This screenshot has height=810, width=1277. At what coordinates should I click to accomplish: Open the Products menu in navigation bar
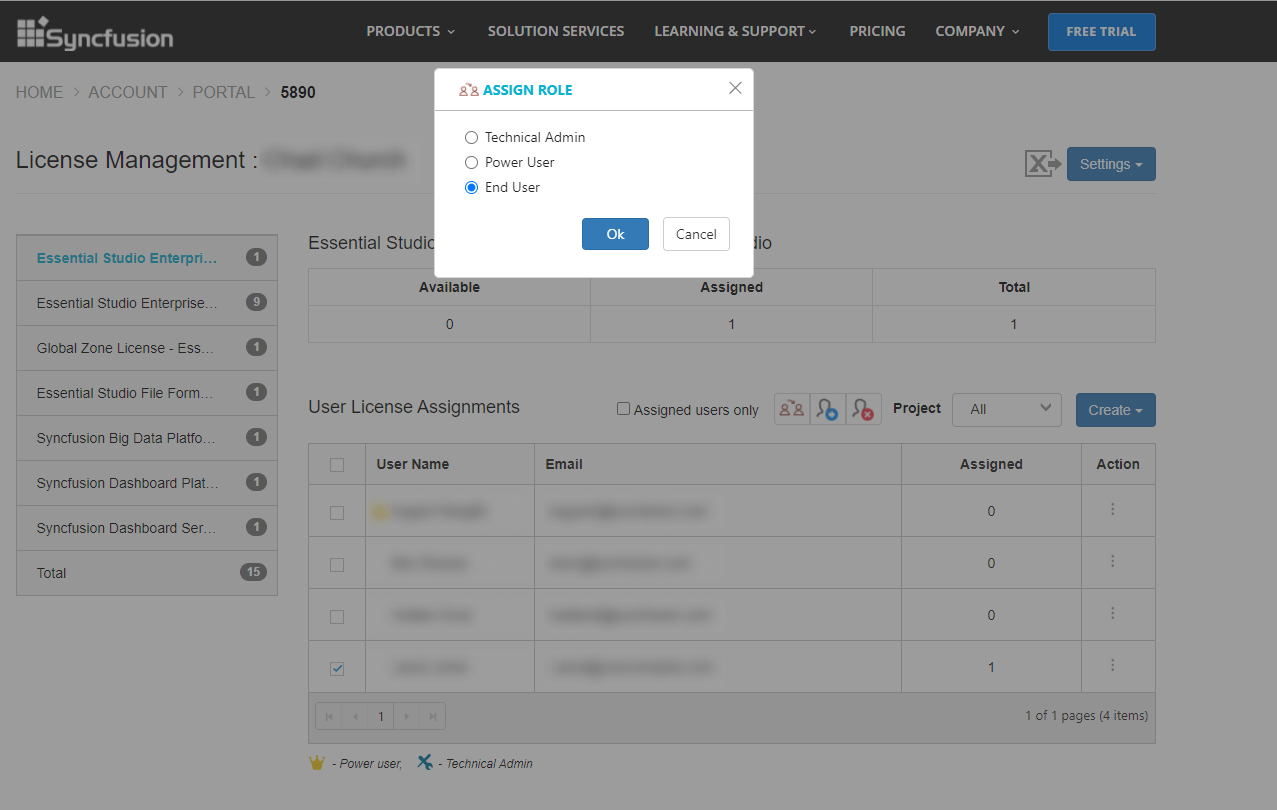(410, 31)
